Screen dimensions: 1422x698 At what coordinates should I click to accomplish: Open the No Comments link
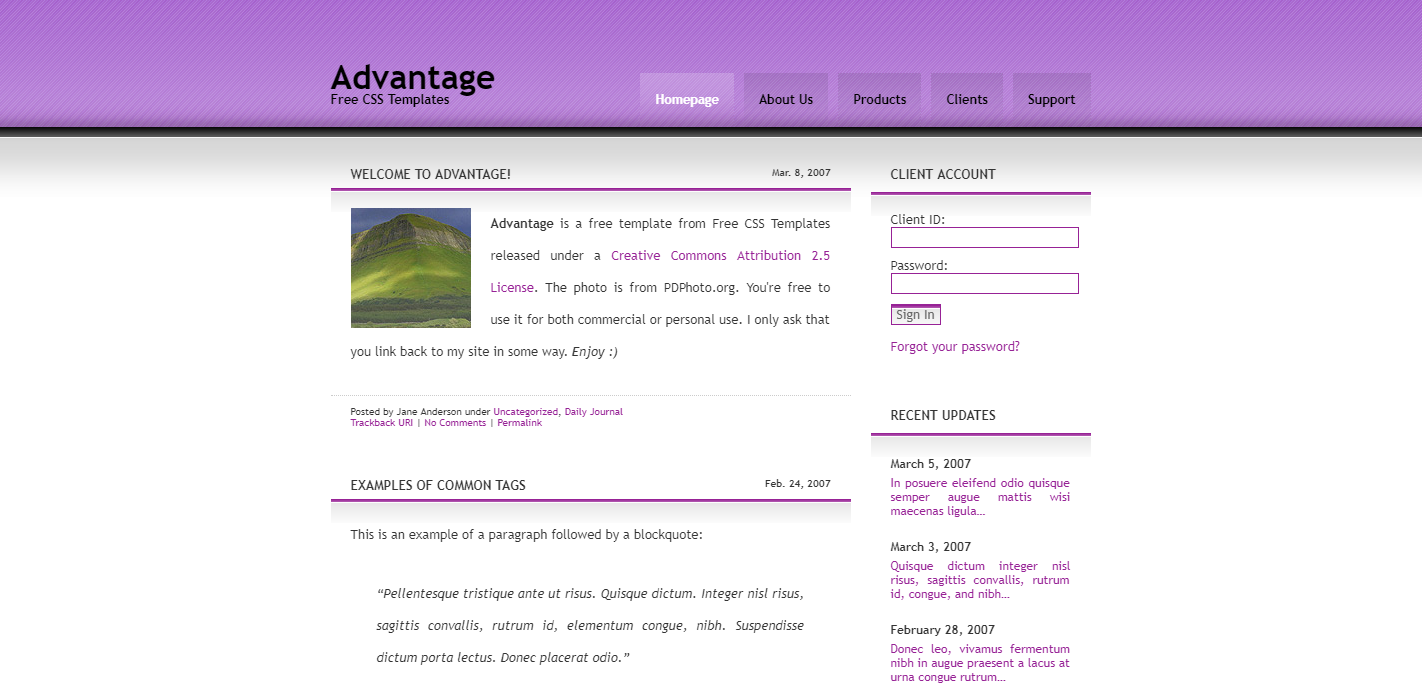point(454,423)
